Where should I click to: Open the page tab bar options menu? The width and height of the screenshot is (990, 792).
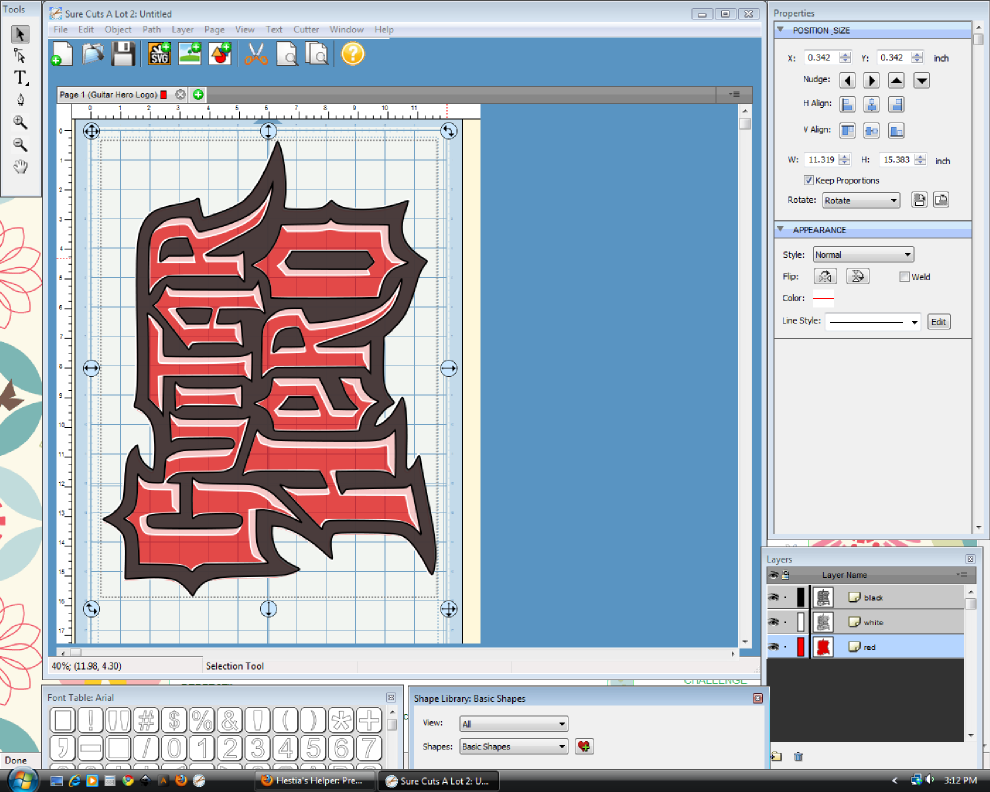pyautogui.click(x=734, y=94)
